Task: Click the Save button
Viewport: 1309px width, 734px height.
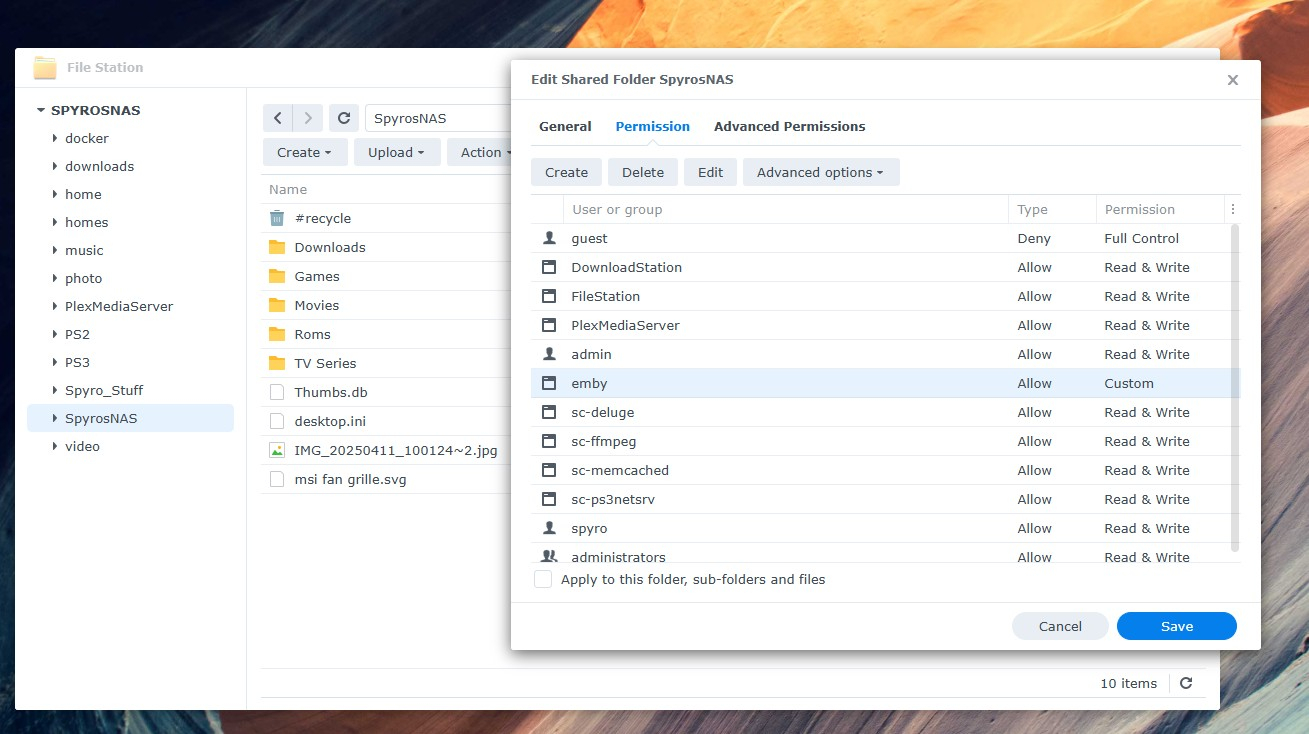Action: coord(1176,626)
